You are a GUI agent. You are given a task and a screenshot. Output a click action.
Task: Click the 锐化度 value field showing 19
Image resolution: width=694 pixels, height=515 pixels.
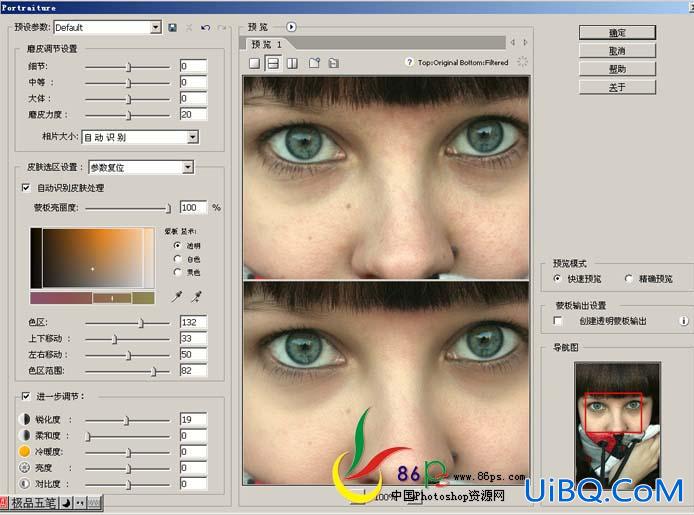click(x=193, y=419)
